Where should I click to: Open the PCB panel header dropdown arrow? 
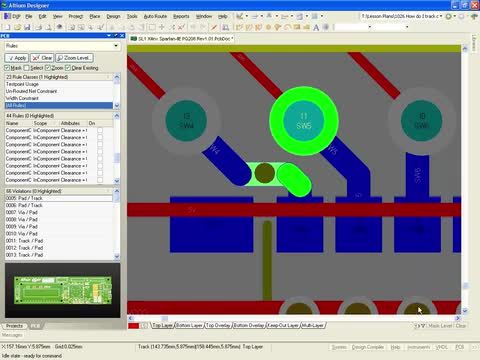coord(109,35)
